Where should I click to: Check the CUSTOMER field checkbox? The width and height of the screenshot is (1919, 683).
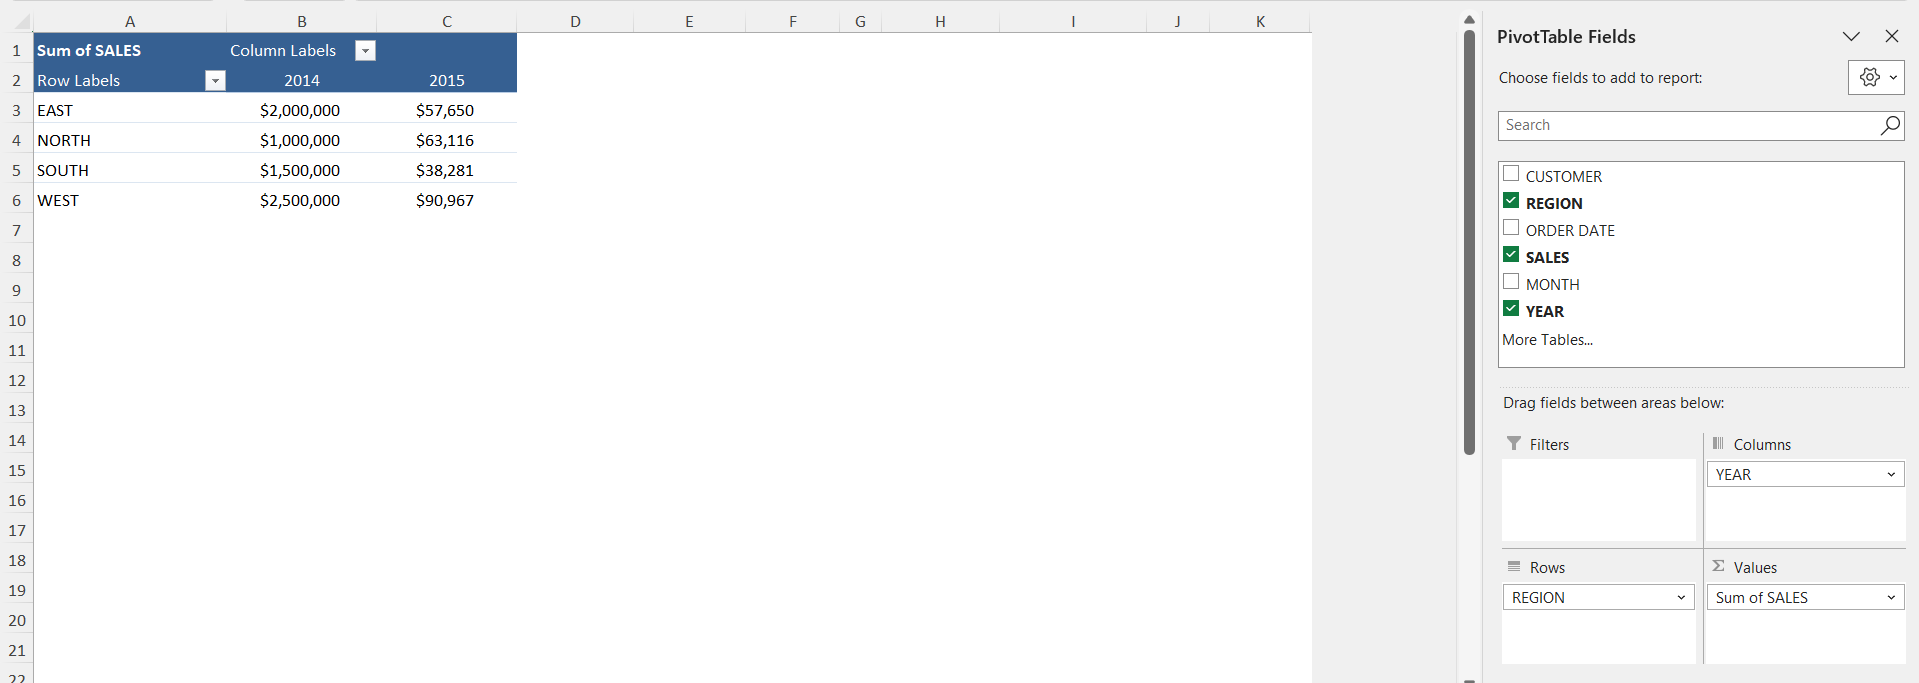click(x=1511, y=174)
